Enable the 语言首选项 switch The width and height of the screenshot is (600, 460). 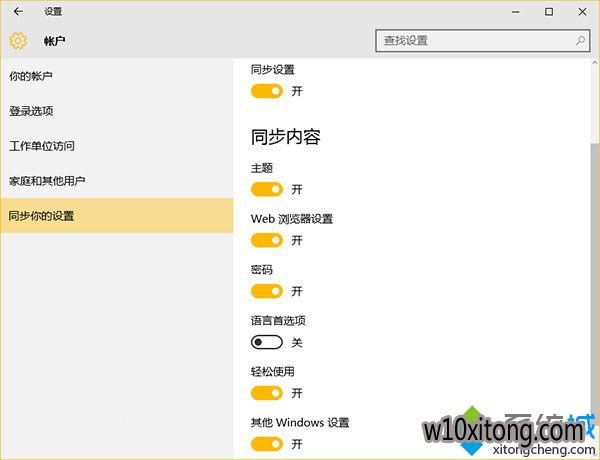[x=267, y=342]
